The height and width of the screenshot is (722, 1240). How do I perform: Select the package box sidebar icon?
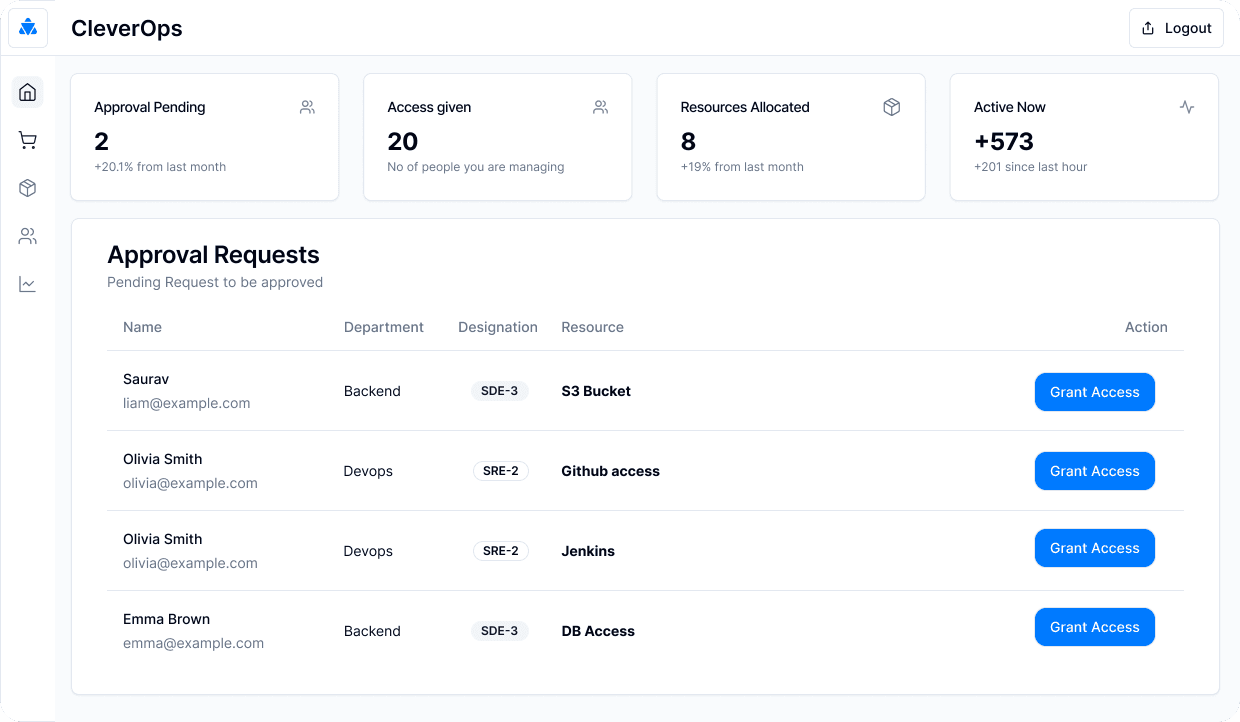coord(28,188)
